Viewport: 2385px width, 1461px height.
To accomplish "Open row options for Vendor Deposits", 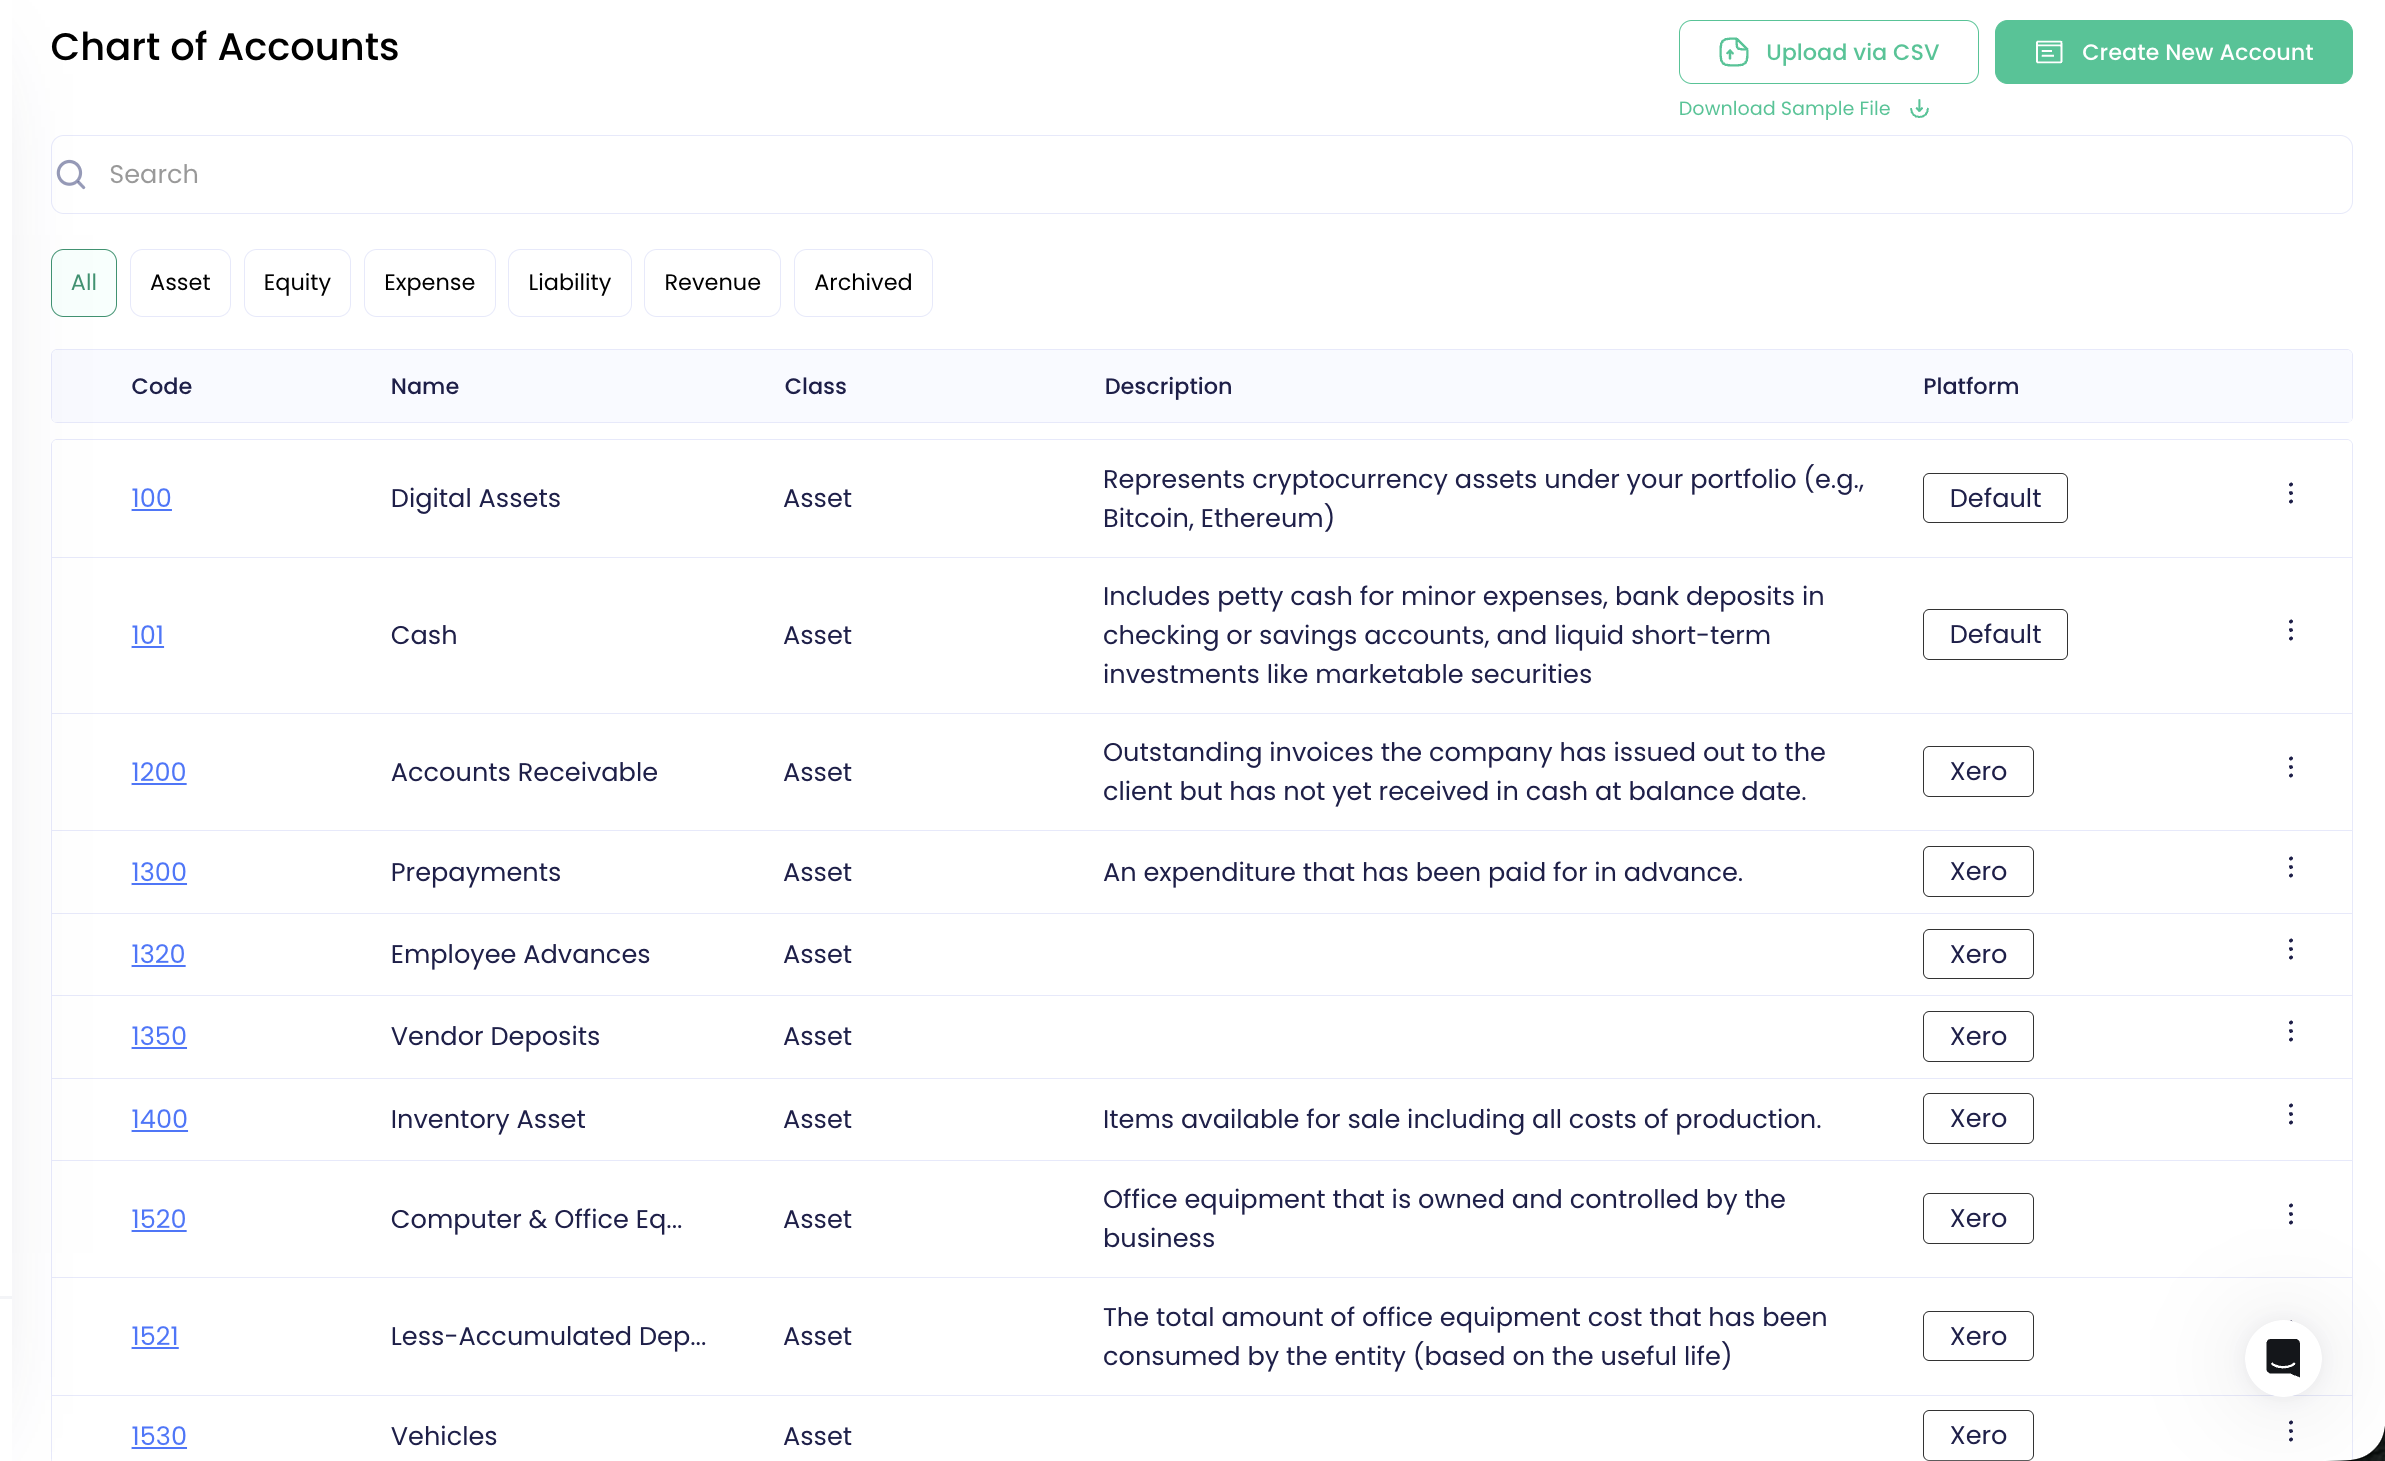I will [2290, 1031].
